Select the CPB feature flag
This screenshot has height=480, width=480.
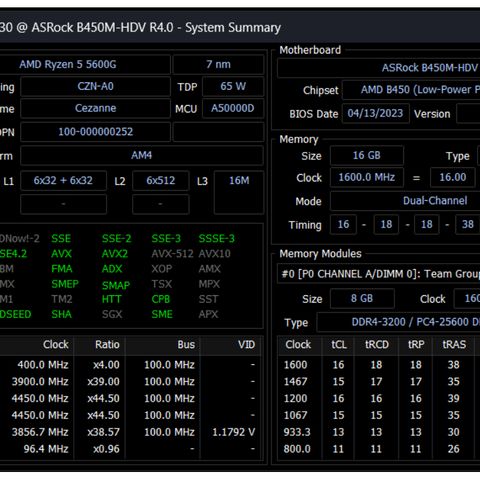[x=161, y=299]
